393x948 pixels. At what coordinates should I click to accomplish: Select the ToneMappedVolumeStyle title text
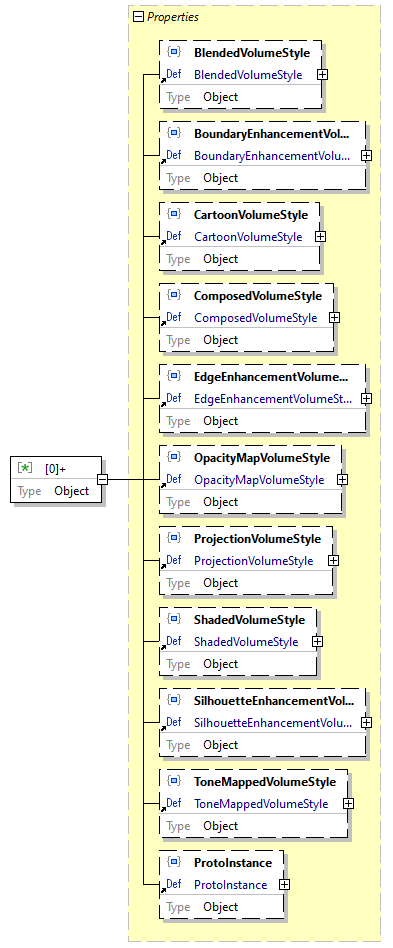pos(265,782)
